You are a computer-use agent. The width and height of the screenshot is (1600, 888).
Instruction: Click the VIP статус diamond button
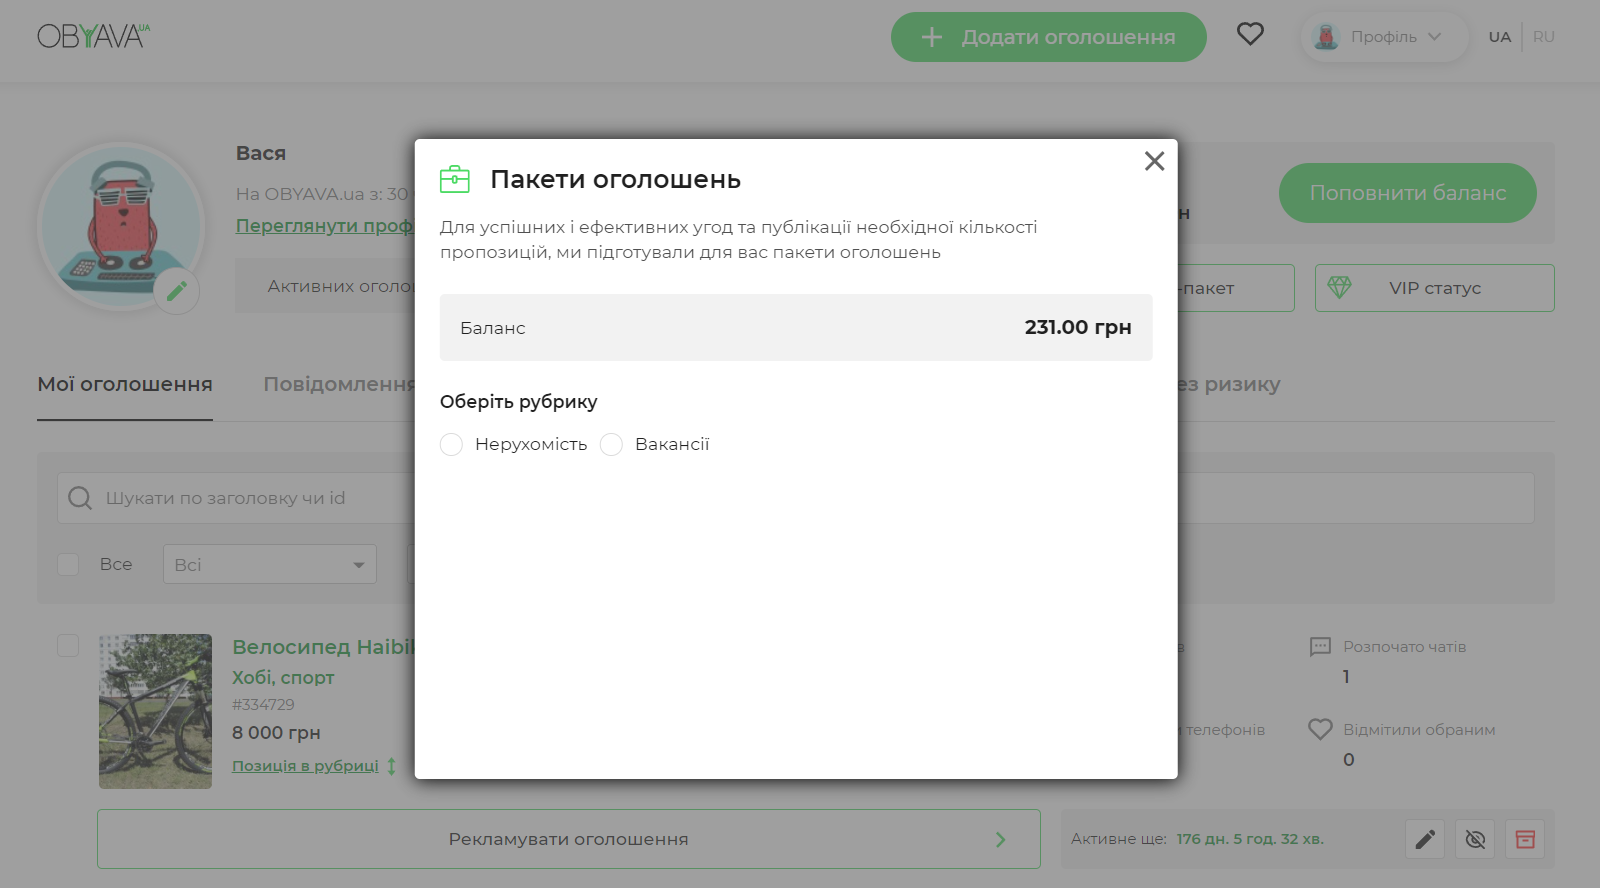coord(1434,288)
